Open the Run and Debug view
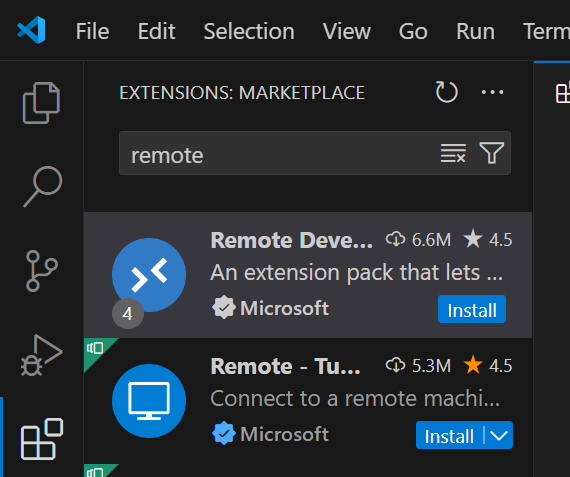This screenshot has width=570, height=477. pyautogui.click(x=41, y=355)
